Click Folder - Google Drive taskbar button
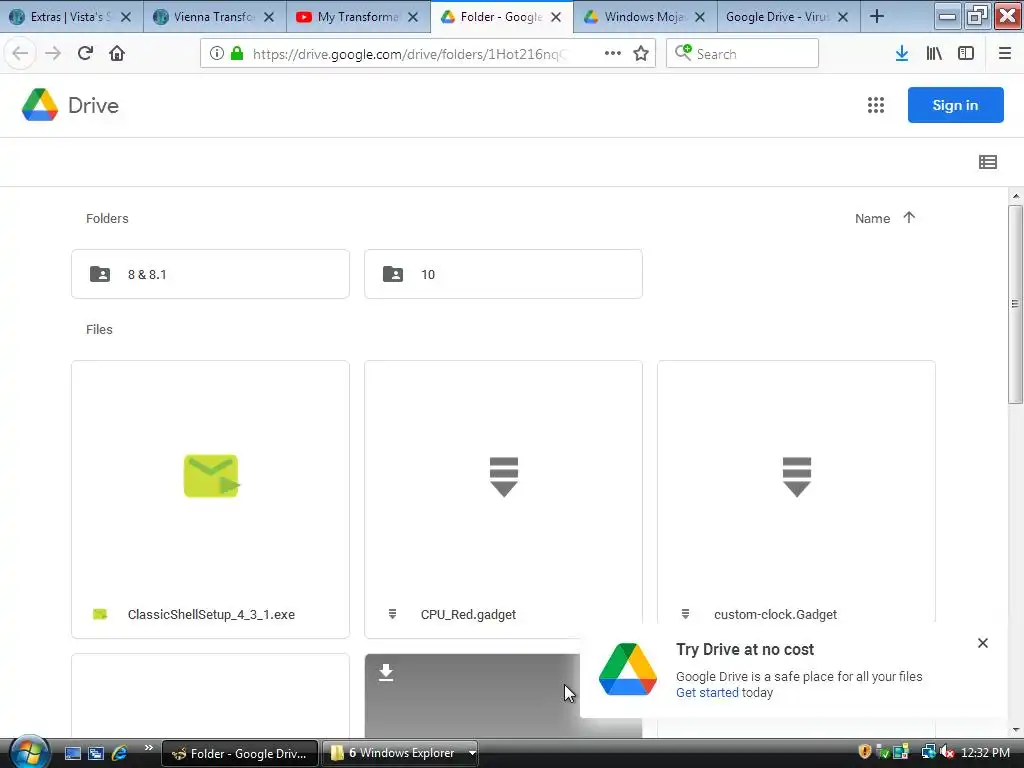This screenshot has height=768, width=1024. coord(240,753)
